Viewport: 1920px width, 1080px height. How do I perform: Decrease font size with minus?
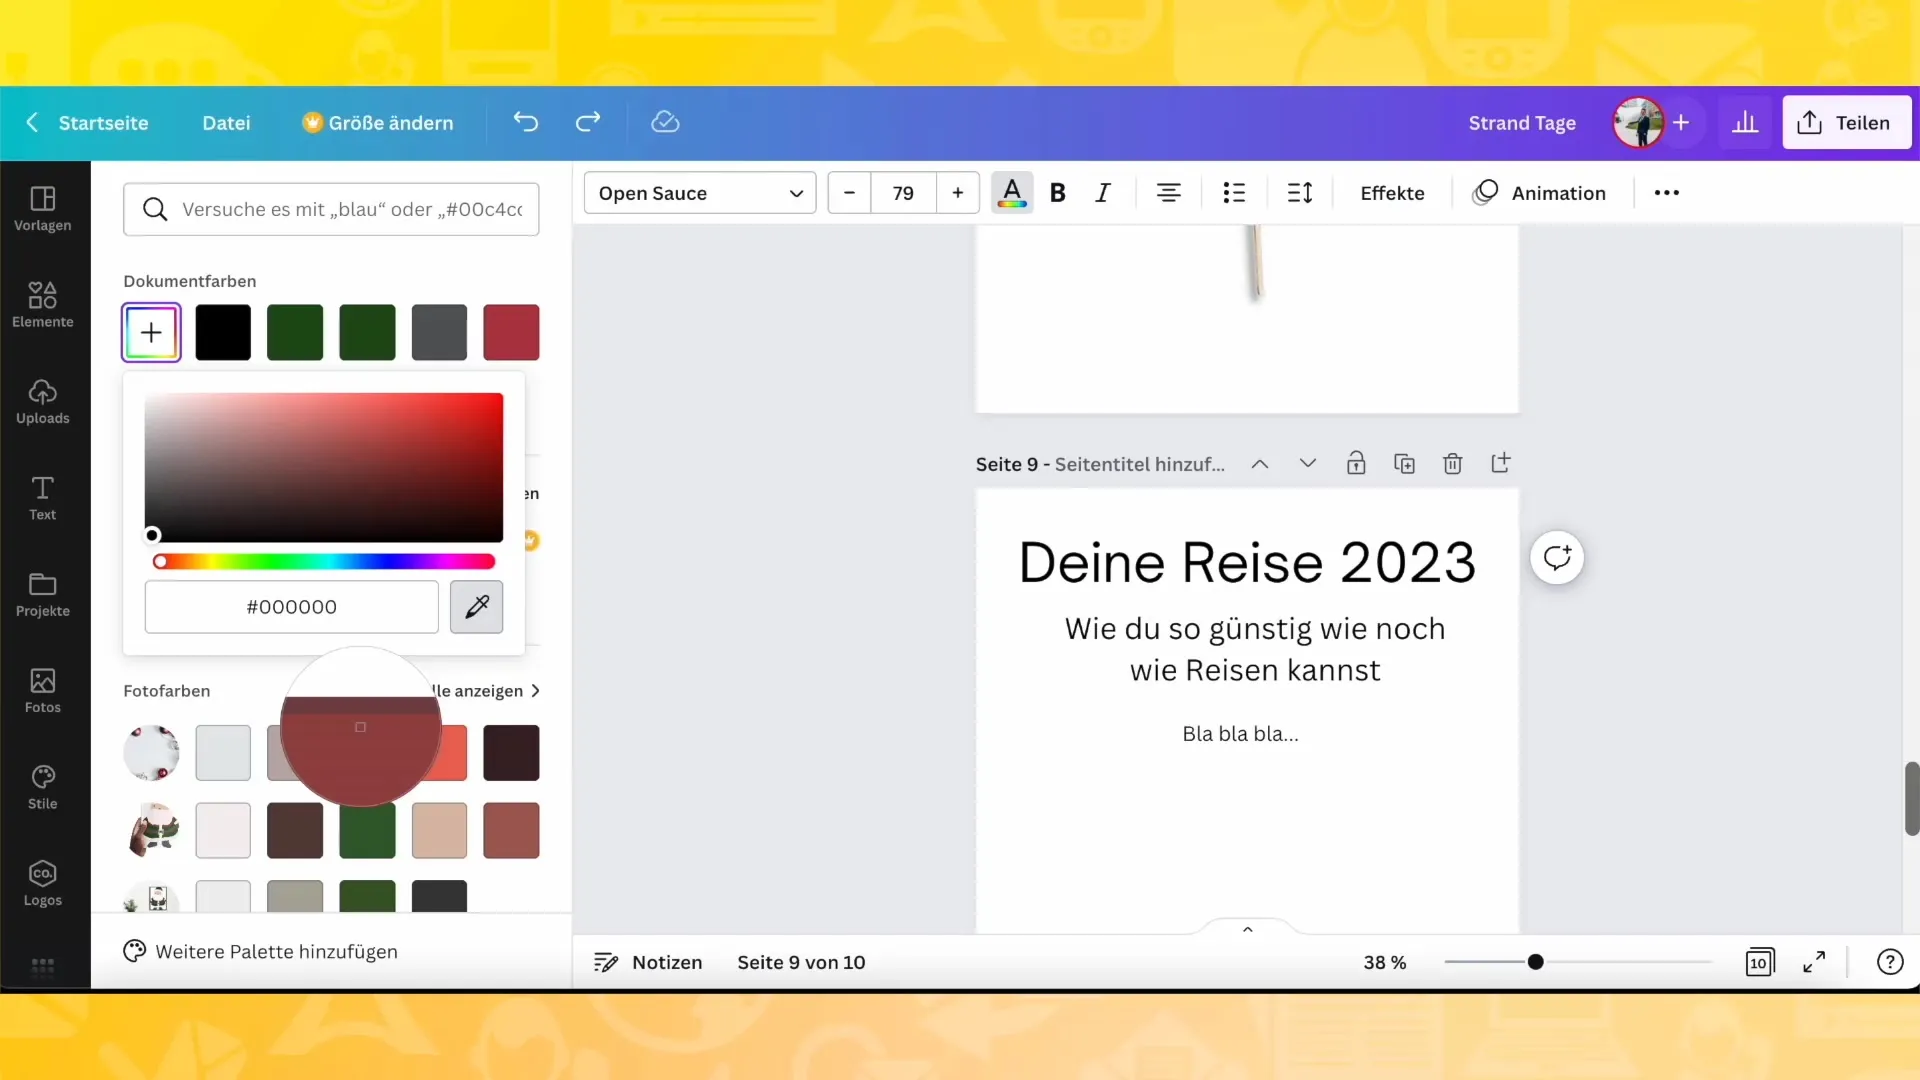coord(849,193)
